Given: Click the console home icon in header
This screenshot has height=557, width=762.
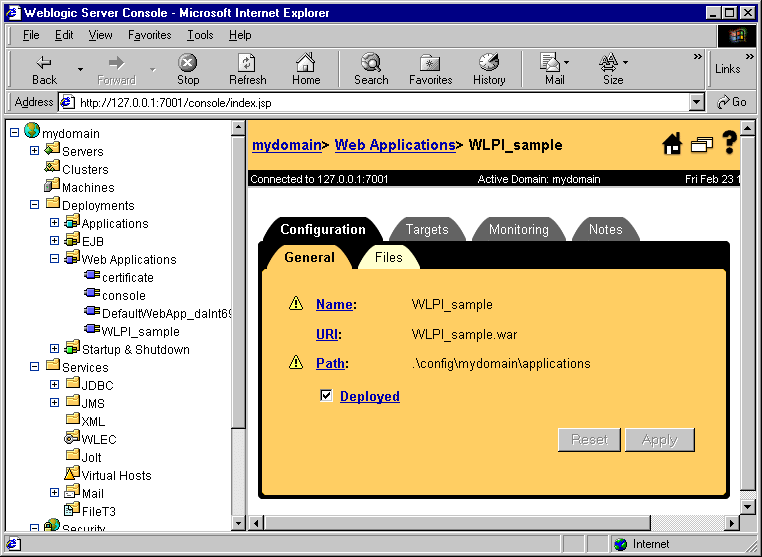Looking at the screenshot, I should point(672,144).
